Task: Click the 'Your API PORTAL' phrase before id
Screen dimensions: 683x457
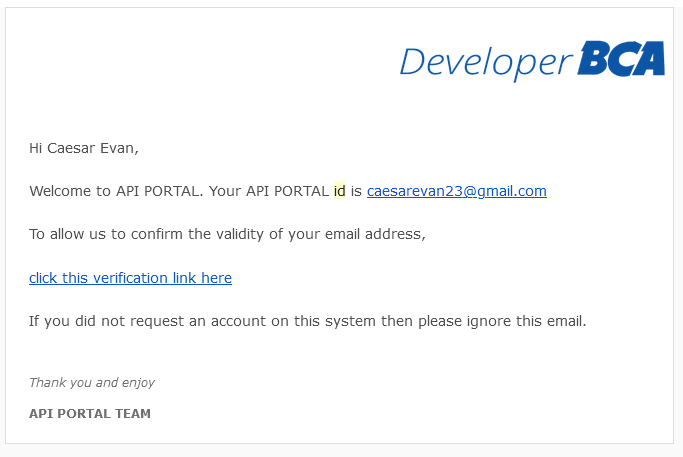Action: (269, 191)
